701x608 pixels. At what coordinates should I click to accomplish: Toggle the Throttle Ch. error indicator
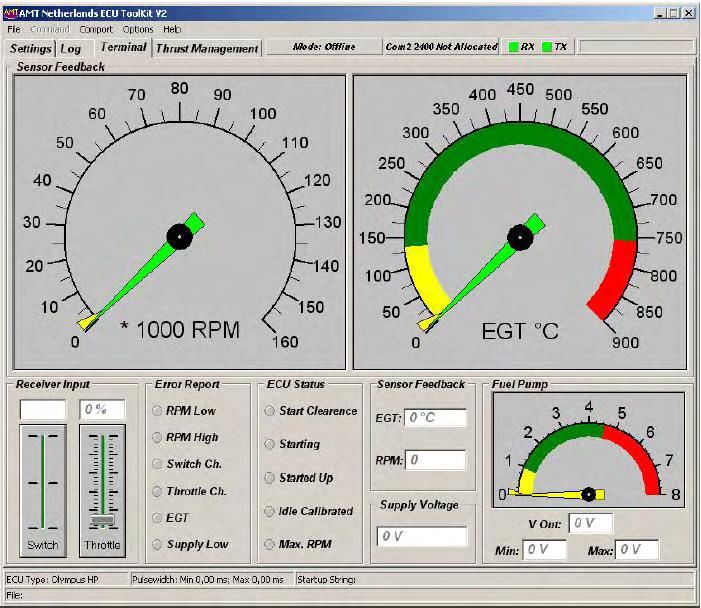coord(157,491)
